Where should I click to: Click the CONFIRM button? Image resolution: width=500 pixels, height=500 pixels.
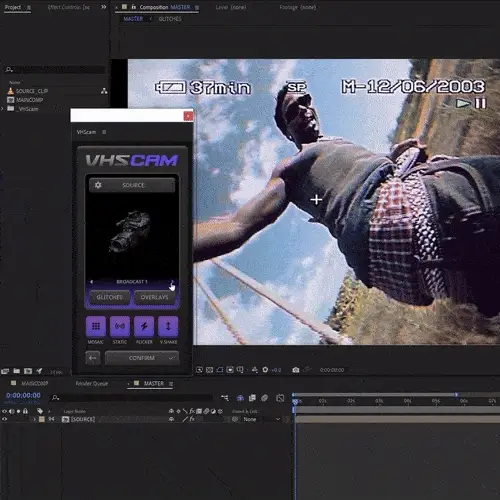(x=142, y=358)
